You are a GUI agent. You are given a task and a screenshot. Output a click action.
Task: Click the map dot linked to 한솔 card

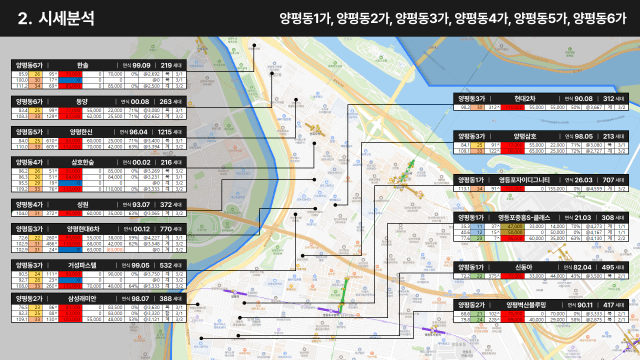(x=254, y=46)
